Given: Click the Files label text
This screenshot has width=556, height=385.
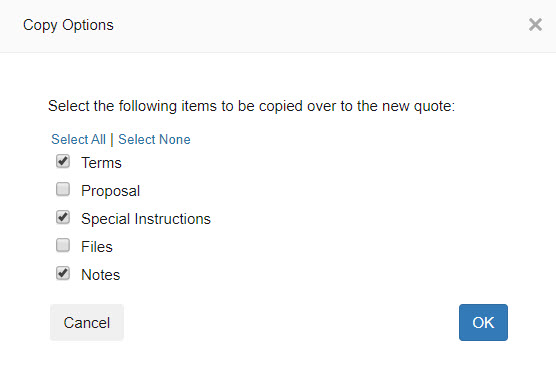Looking at the screenshot, I should tap(97, 247).
